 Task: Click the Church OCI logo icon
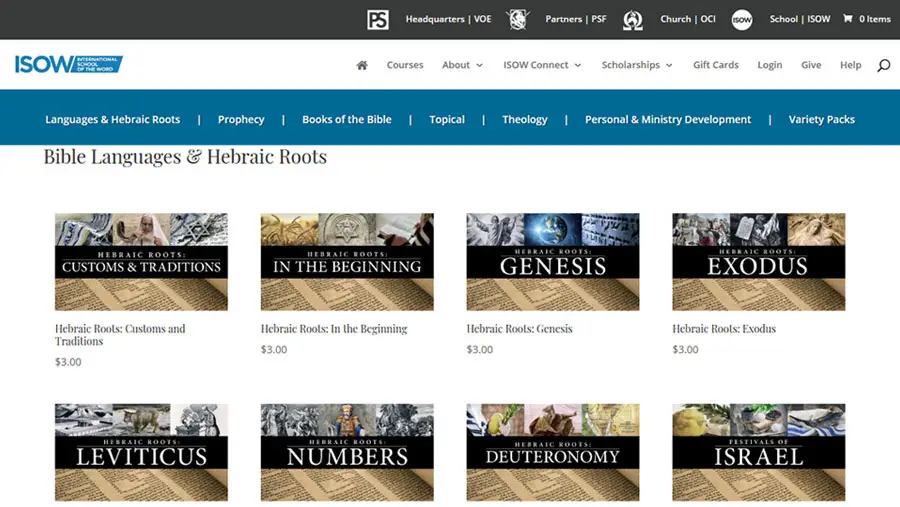tap(632, 19)
